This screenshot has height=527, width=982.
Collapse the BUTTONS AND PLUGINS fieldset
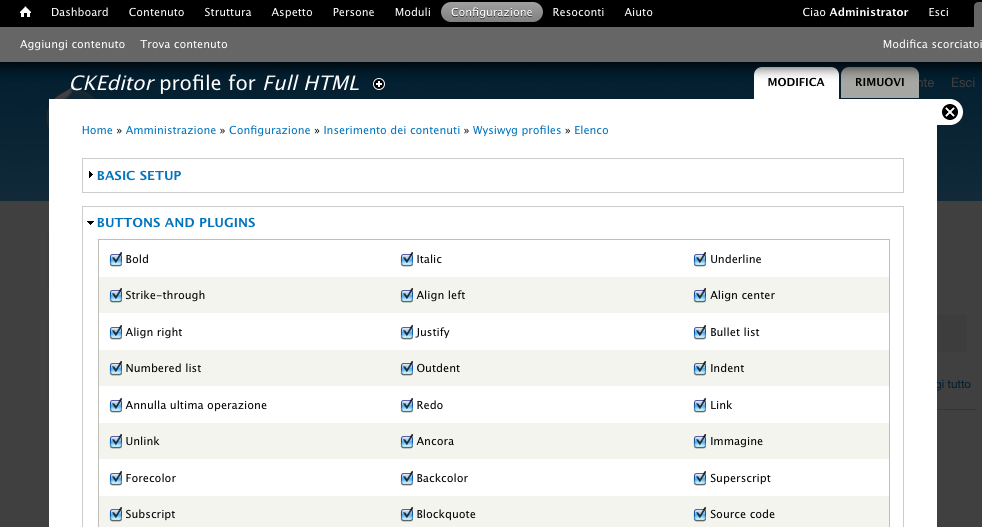pyautogui.click(x=176, y=222)
